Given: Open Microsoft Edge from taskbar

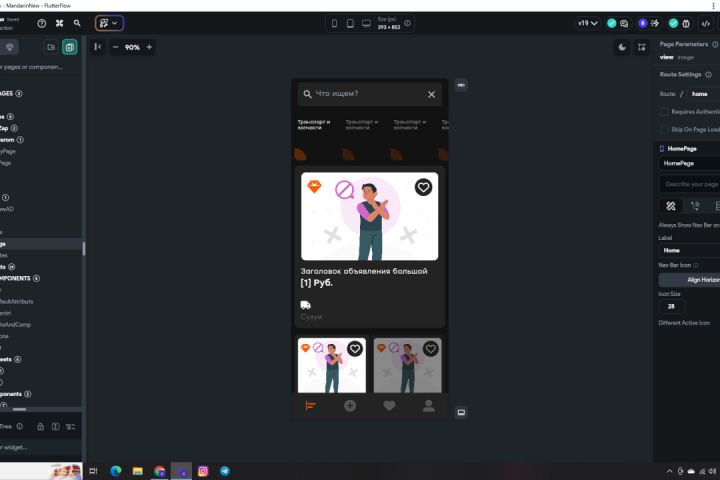Looking at the screenshot, I should (116, 471).
